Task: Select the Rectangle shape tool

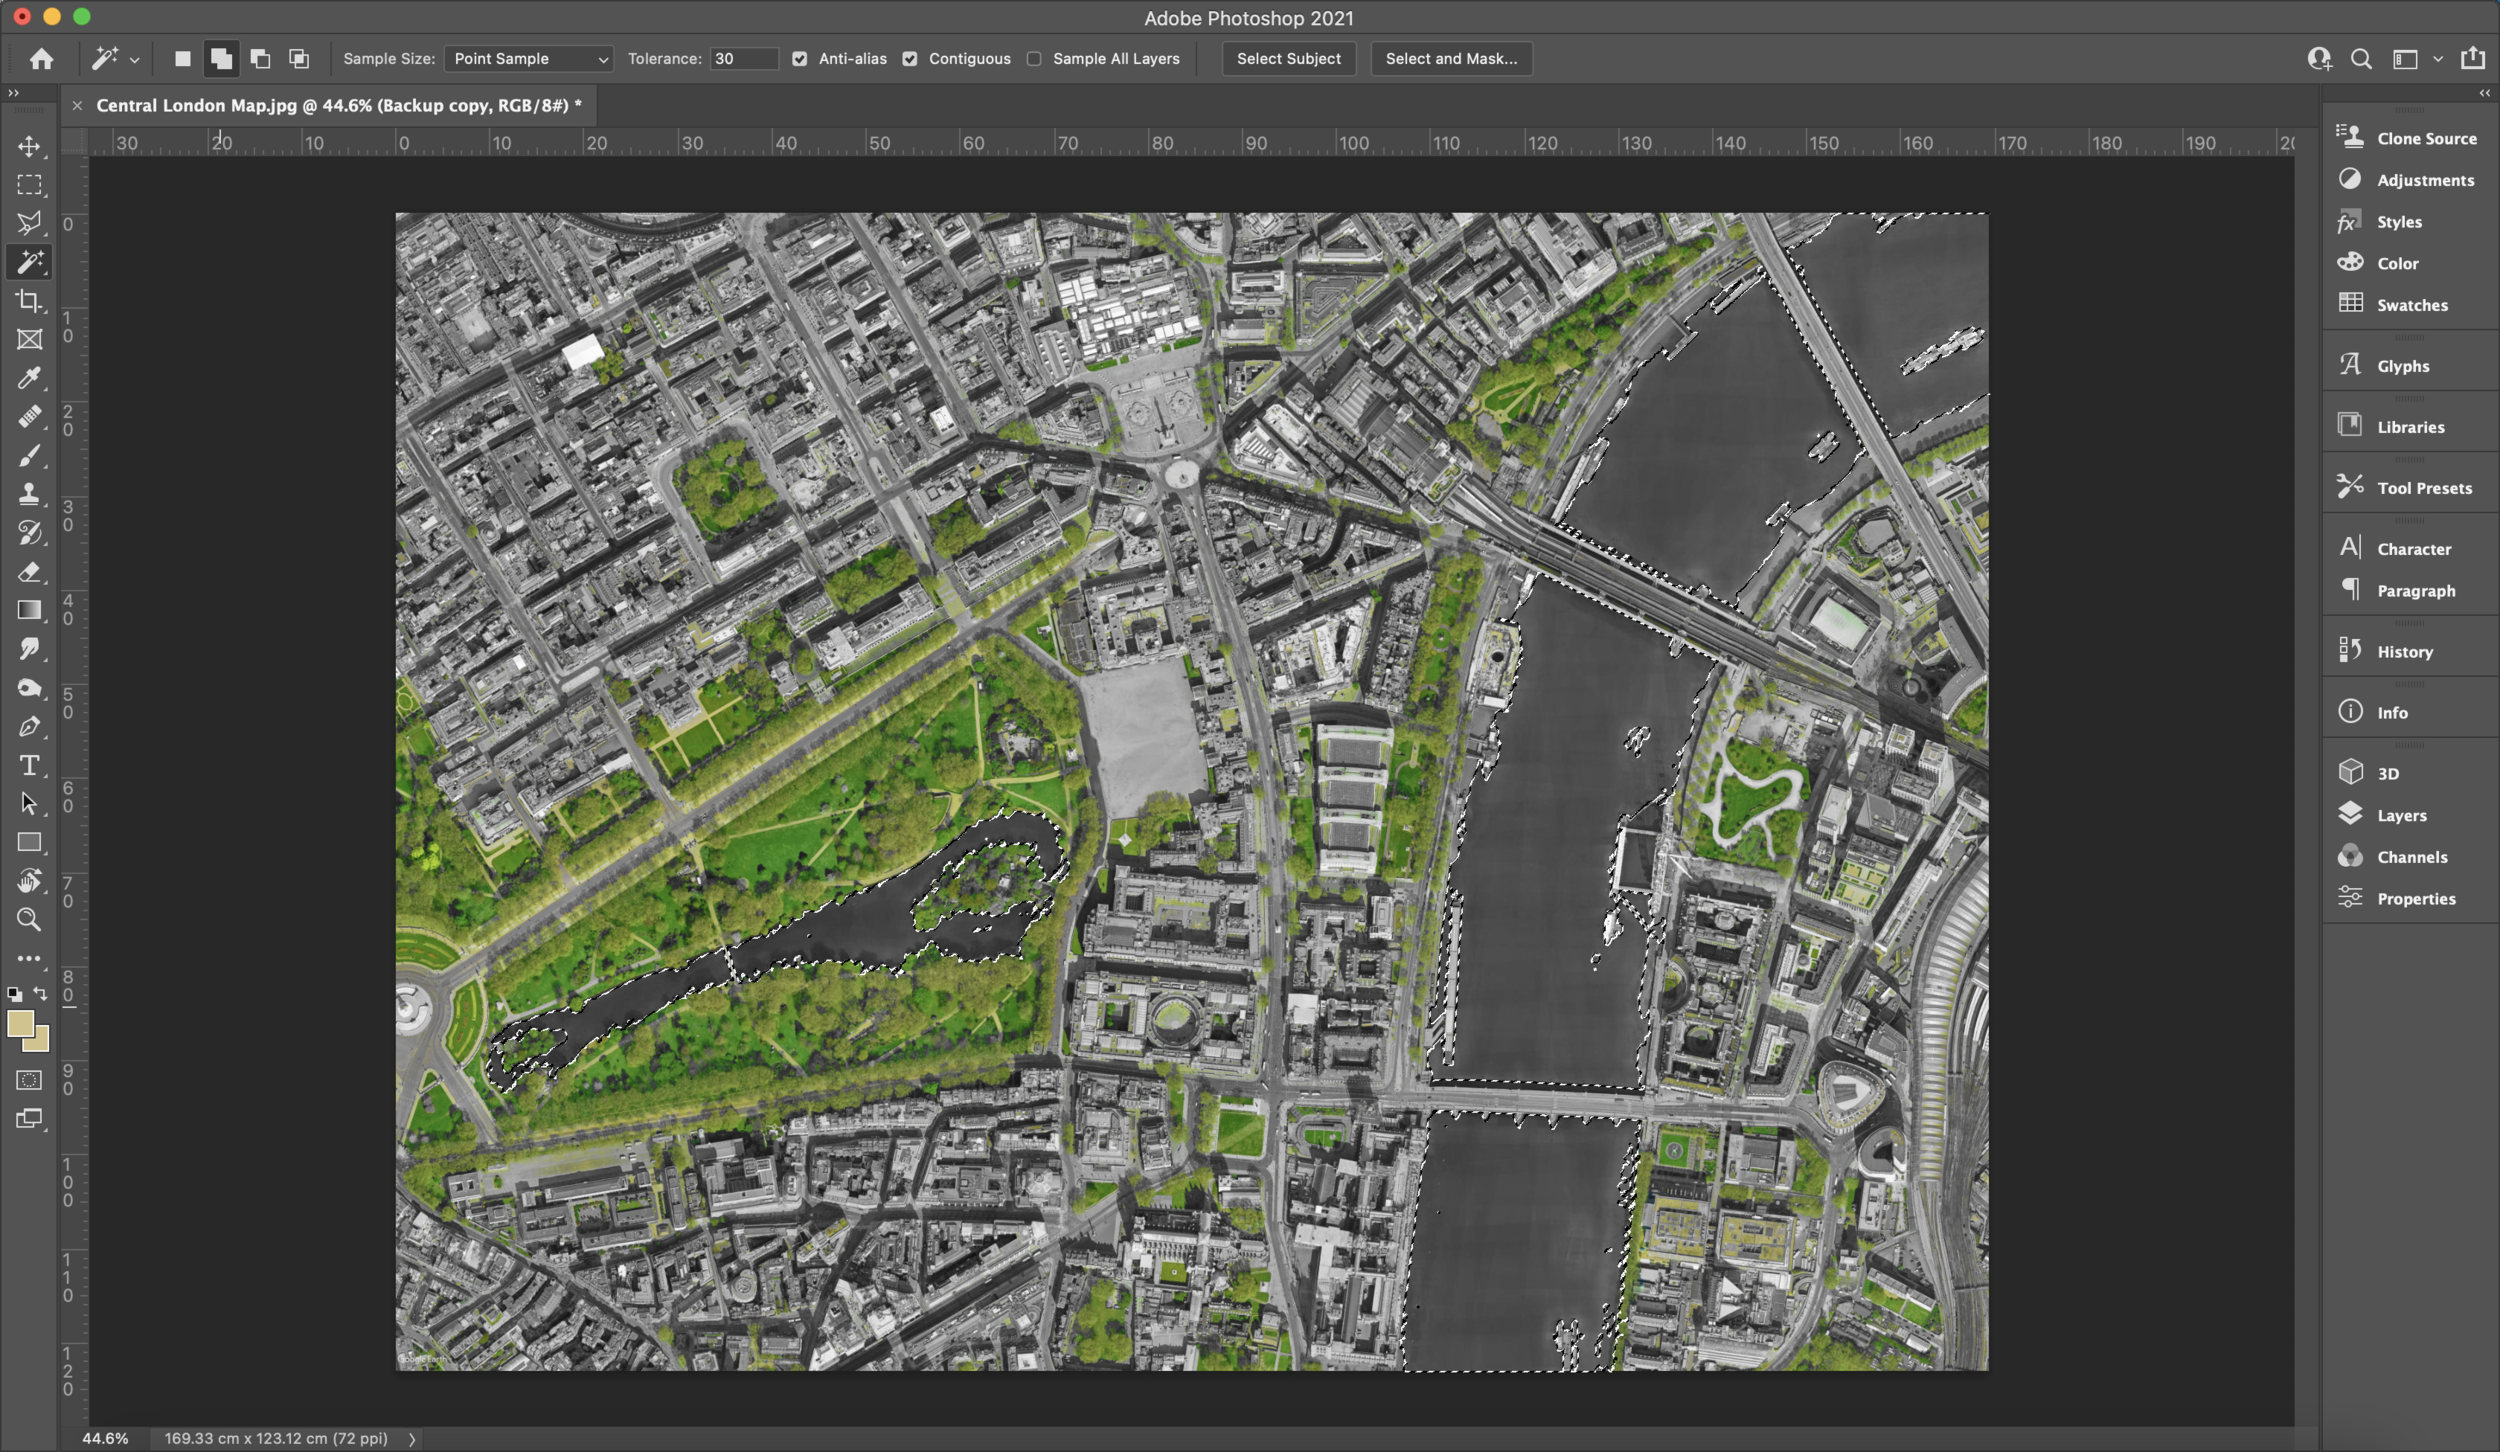Action: pyautogui.click(x=29, y=843)
